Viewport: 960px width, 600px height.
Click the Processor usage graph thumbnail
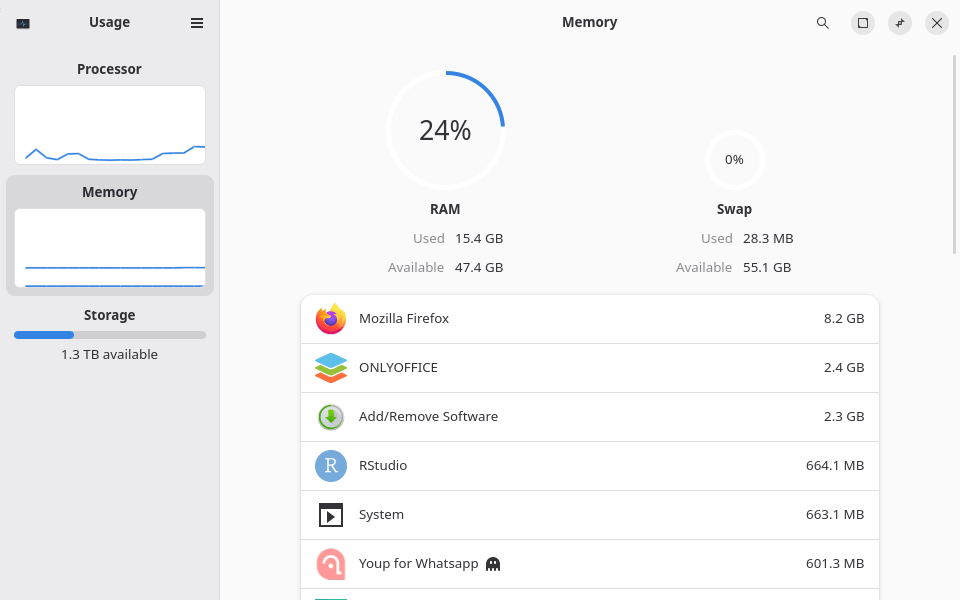(x=109, y=124)
